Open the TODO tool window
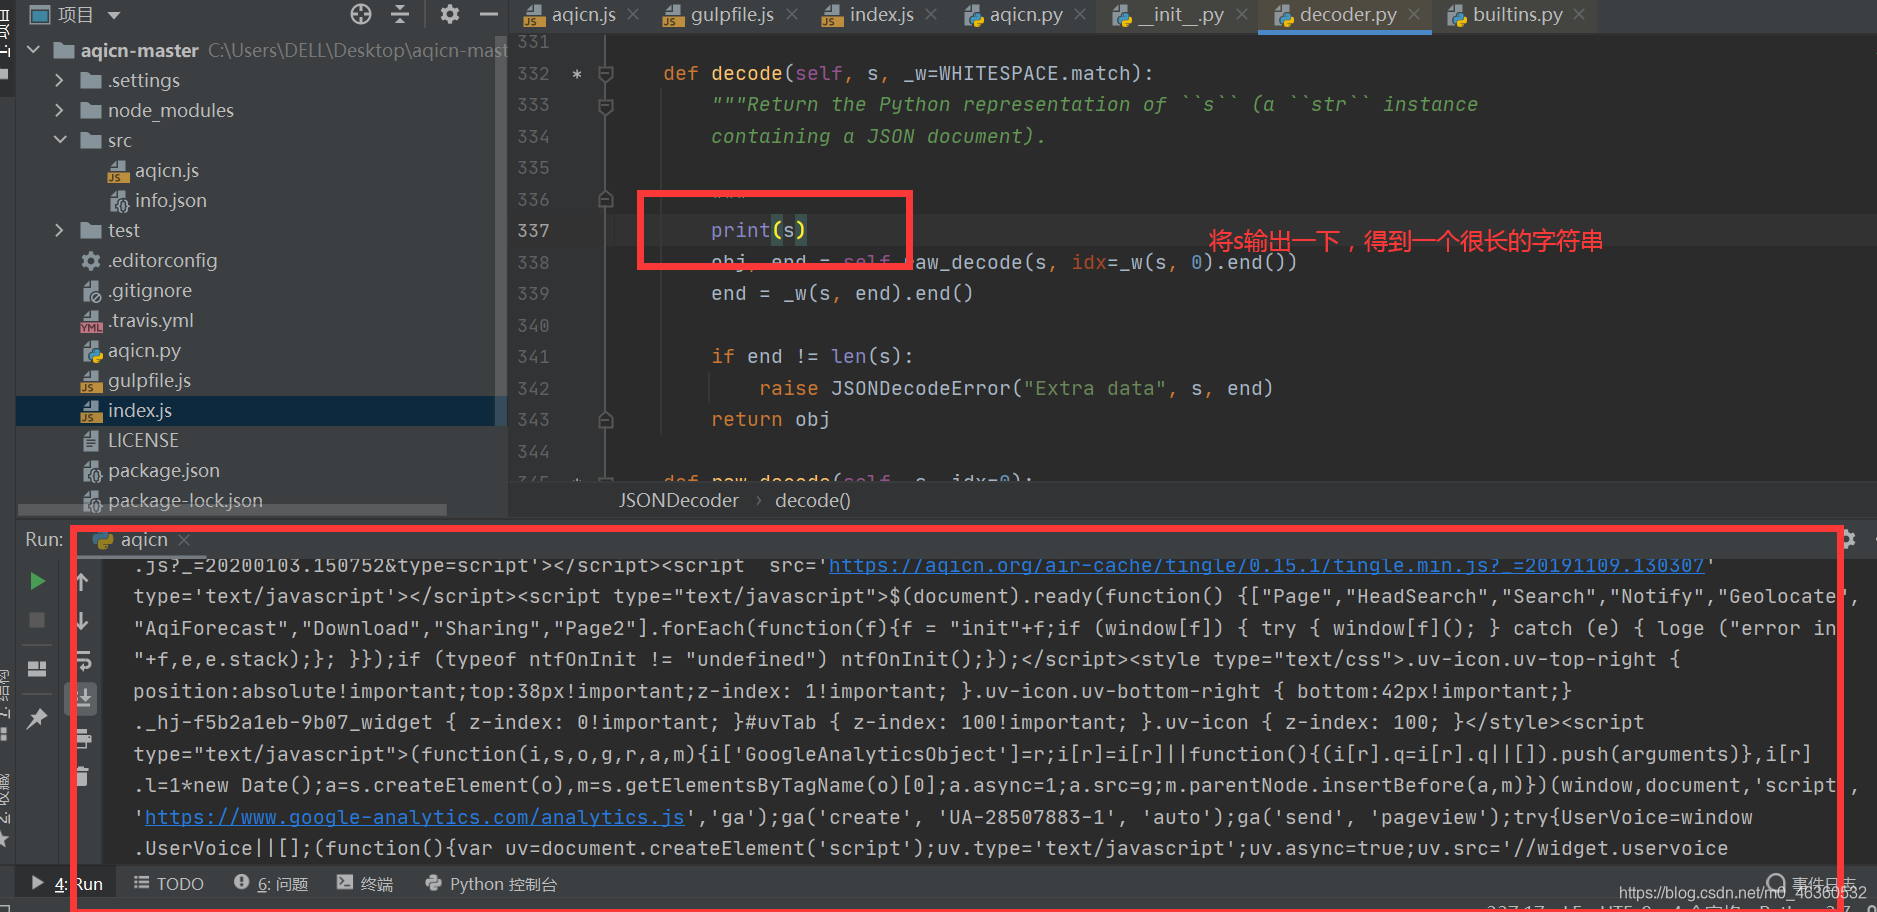 tap(169, 884)
